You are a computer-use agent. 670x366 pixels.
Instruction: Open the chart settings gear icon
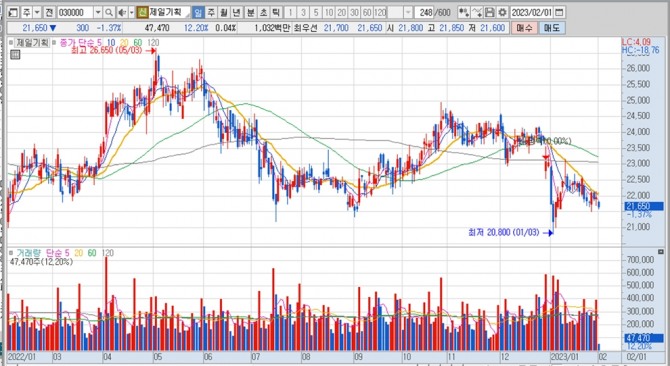[x=502, y=12]
